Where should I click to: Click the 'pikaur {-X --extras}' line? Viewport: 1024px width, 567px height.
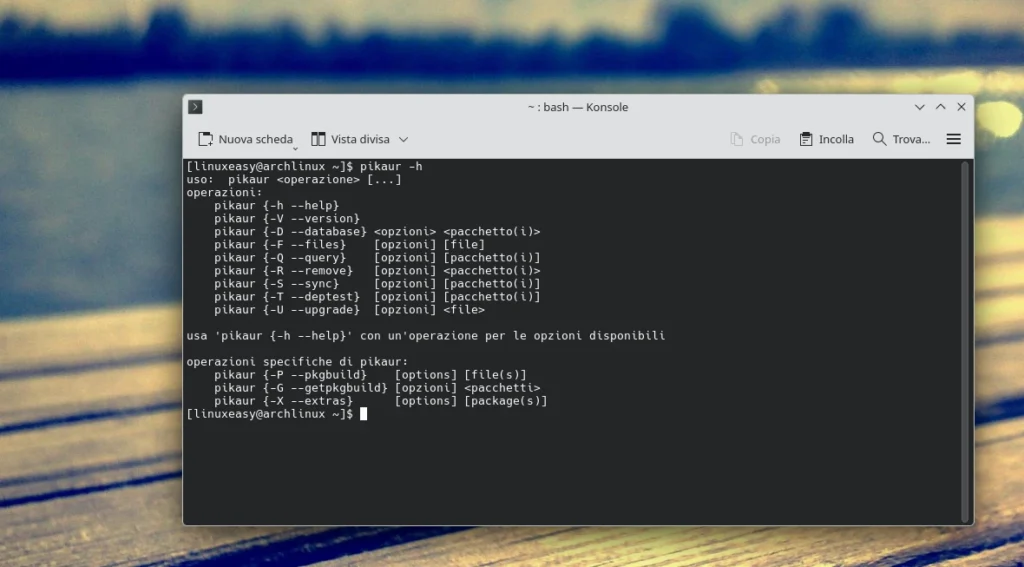[x=381, y=400]
